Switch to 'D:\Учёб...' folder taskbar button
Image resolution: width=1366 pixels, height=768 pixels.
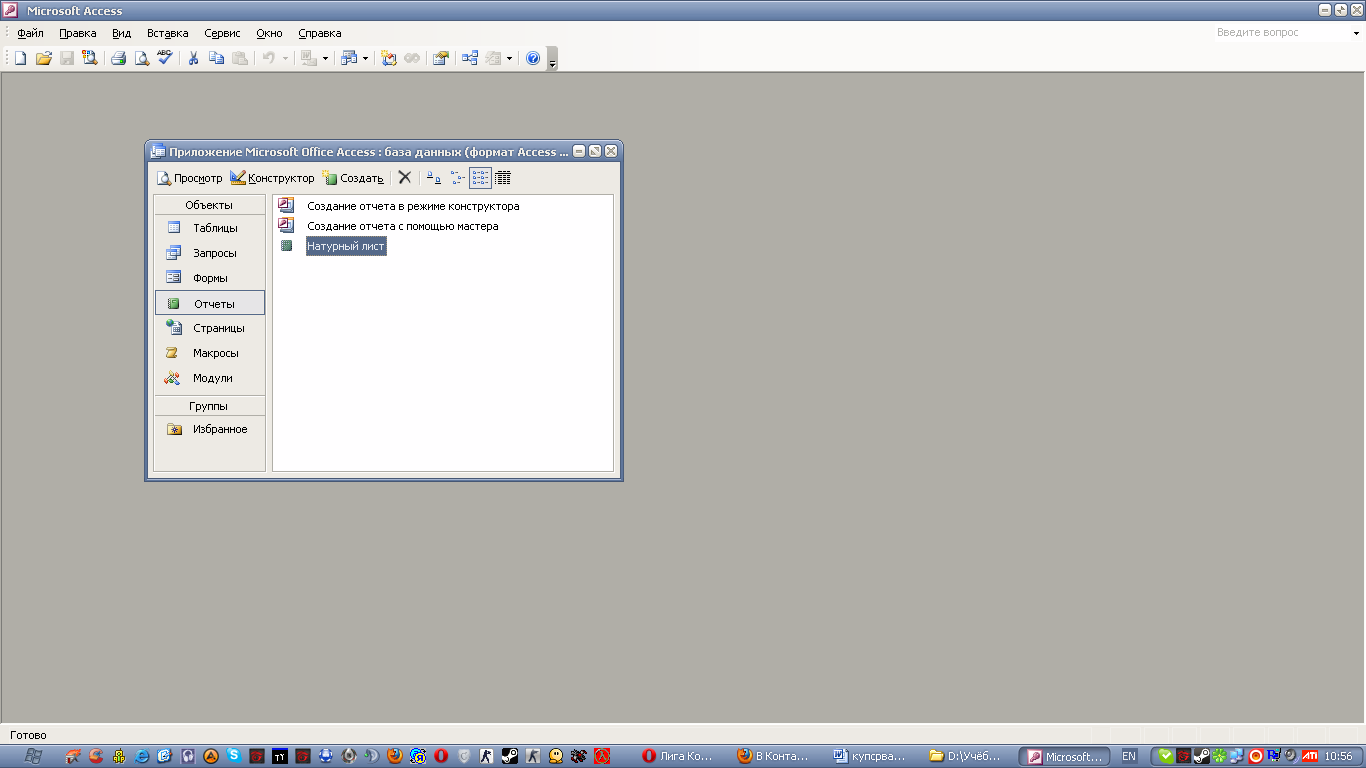click(x=966, y=757)
